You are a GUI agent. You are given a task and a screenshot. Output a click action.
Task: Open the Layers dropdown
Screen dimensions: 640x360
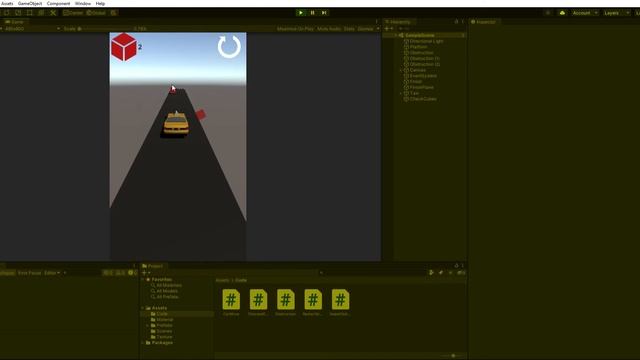coord(616,13)
